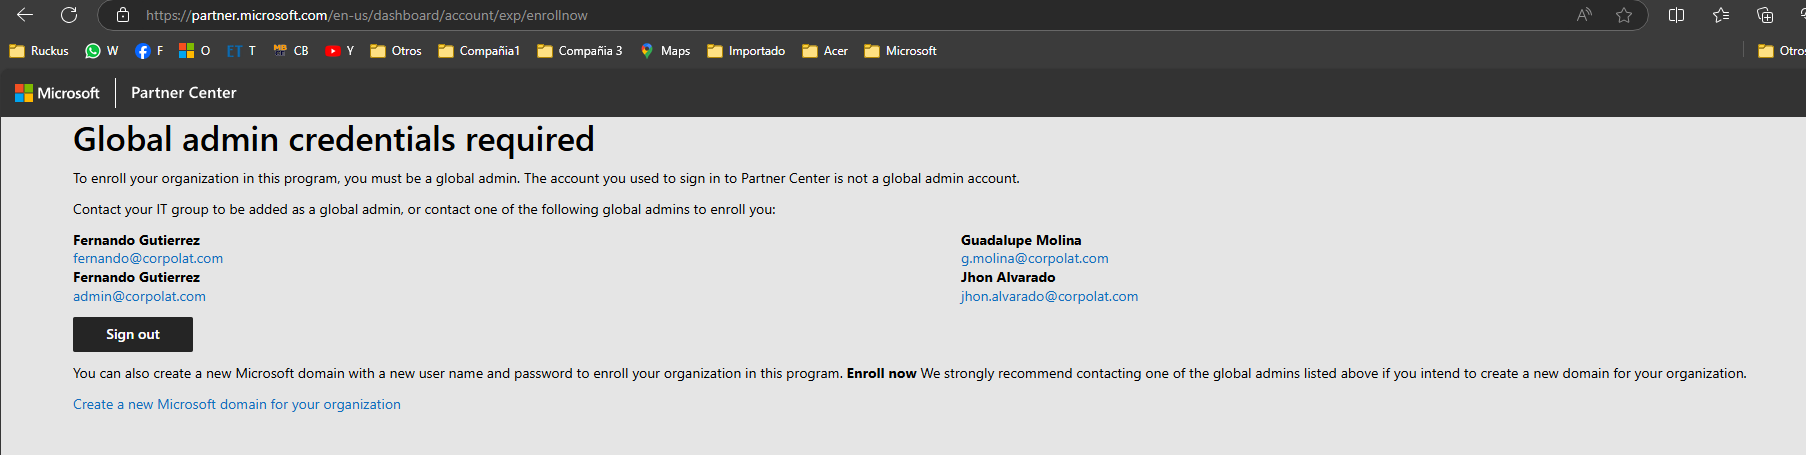Image resolution: width=1806 pixels, height=455 pixels.
Task: Email admin@corpolat.com link
Action: (x=139, y=297)
